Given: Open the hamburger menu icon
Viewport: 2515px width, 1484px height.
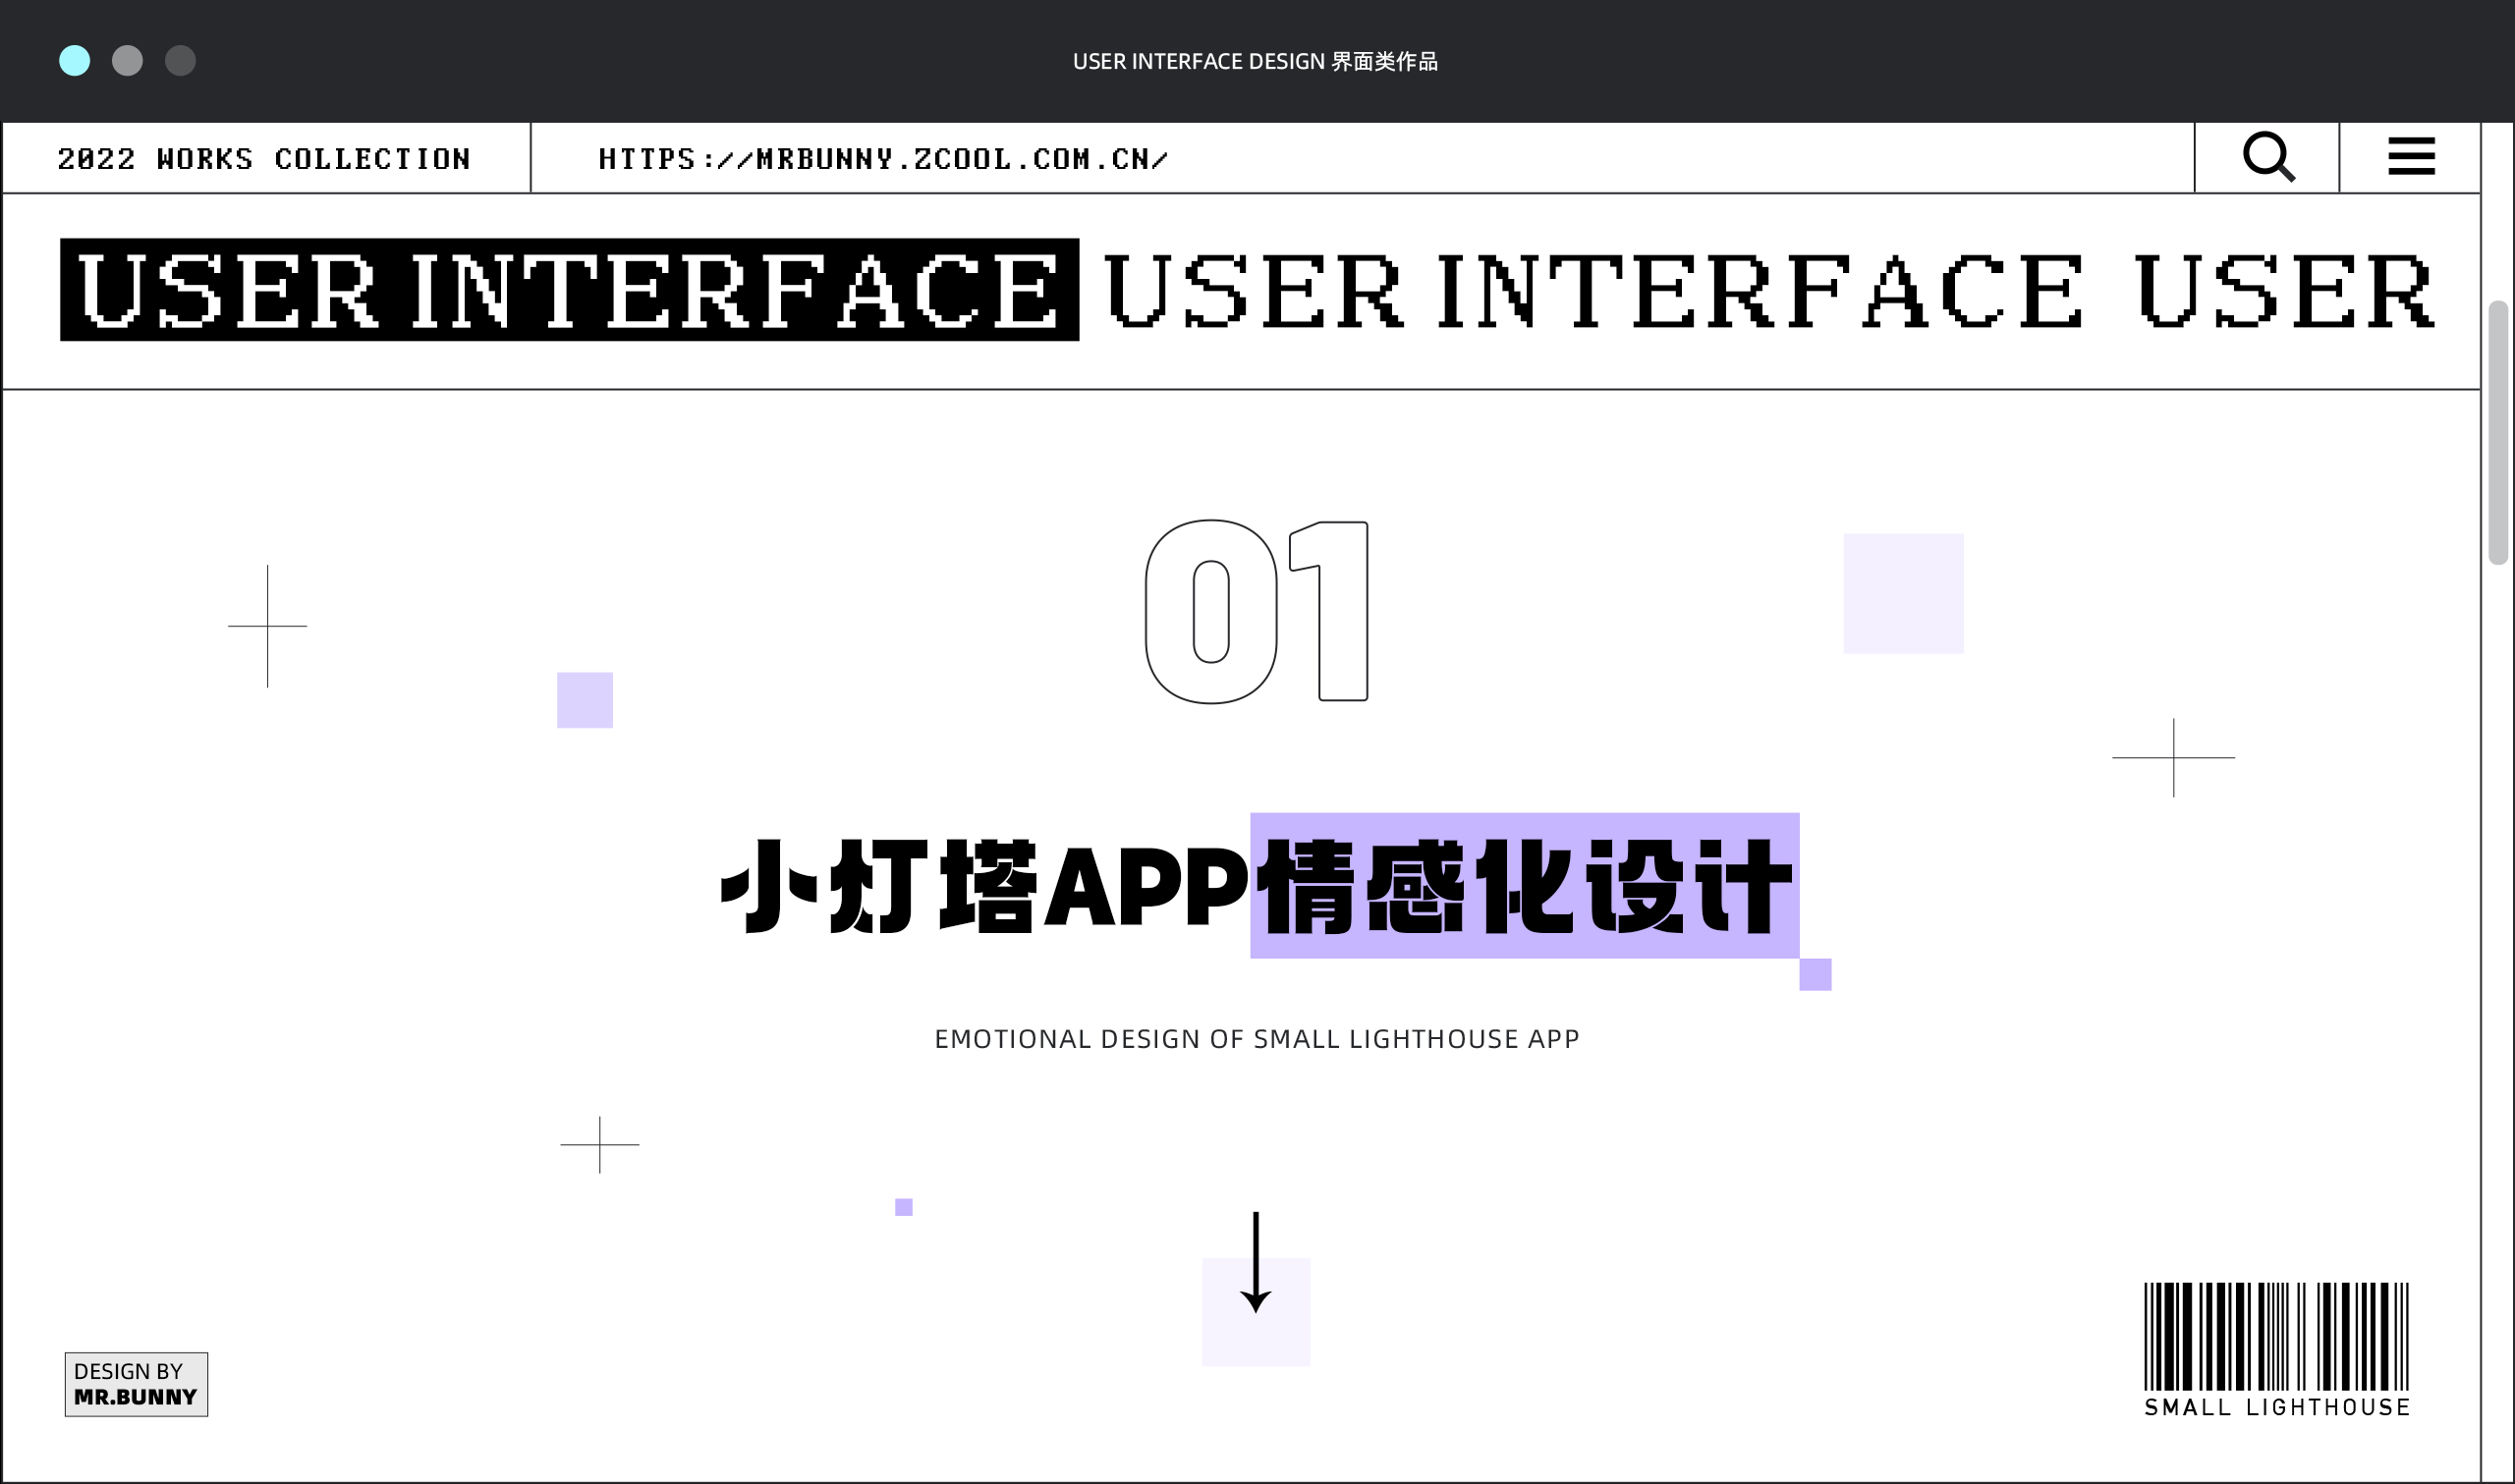Looking at the screenshot, I should (x=2411, y=156).
